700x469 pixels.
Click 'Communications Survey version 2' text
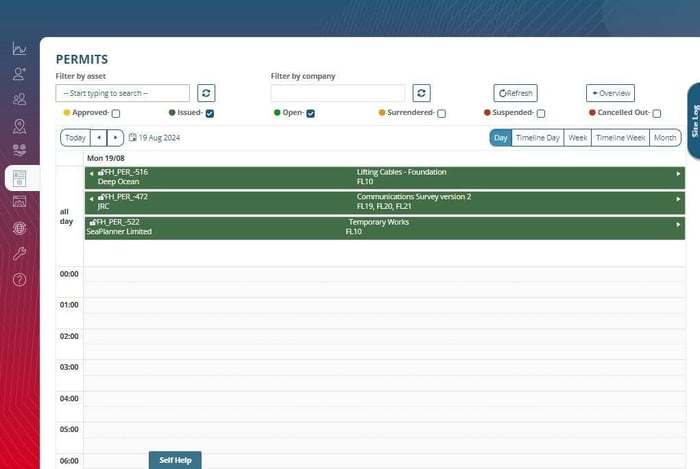click(414, 196)
